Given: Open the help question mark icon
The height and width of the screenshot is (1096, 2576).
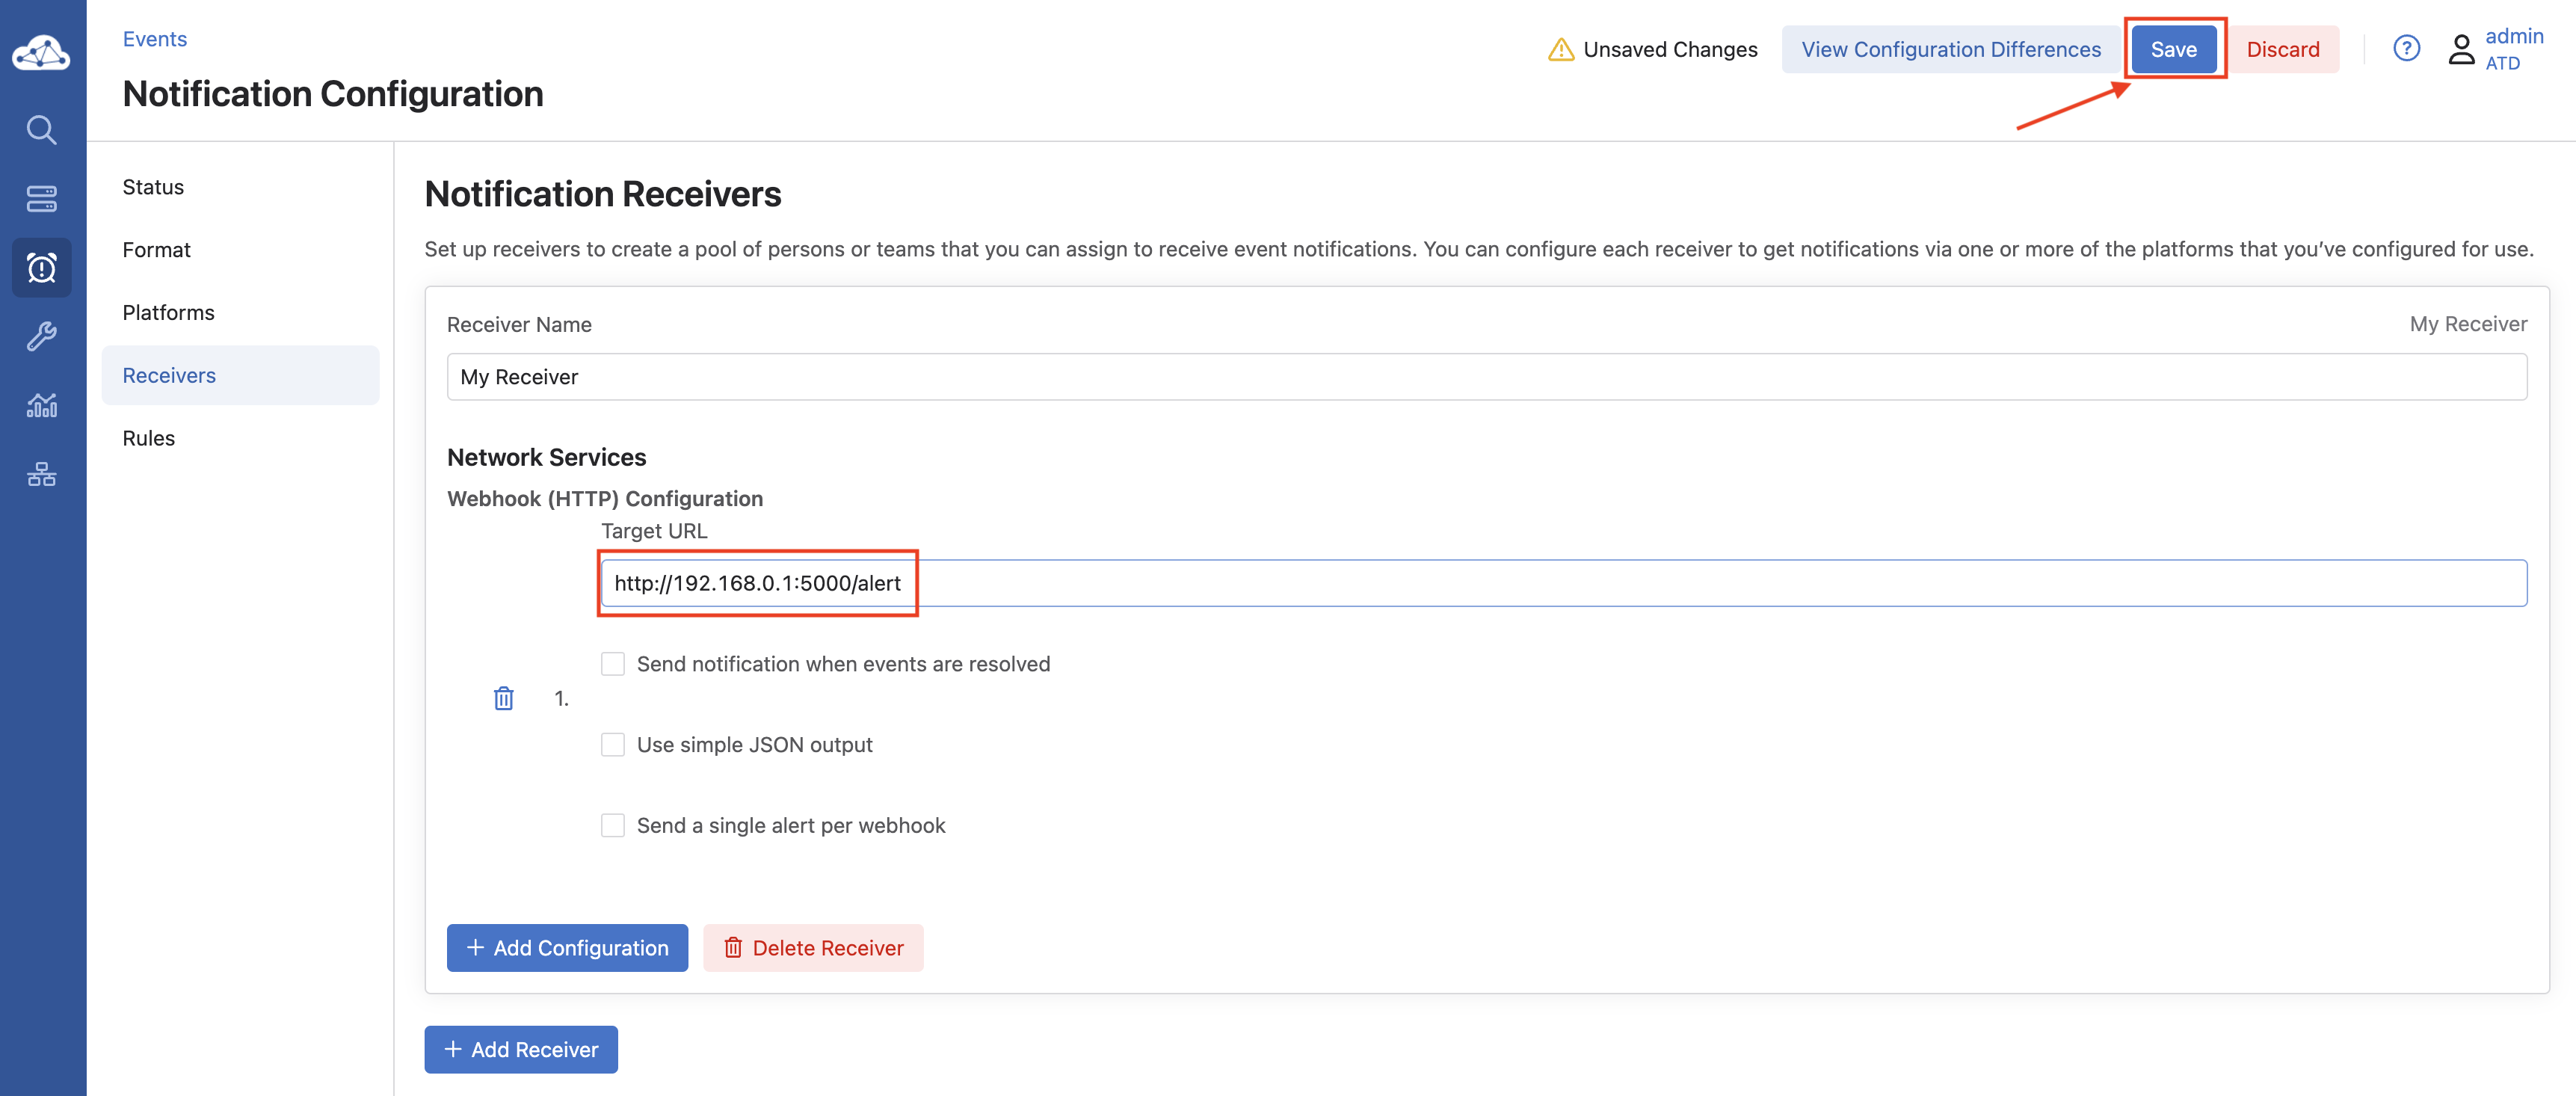Looking at the screenshot, I should (x=2406, y=48).
